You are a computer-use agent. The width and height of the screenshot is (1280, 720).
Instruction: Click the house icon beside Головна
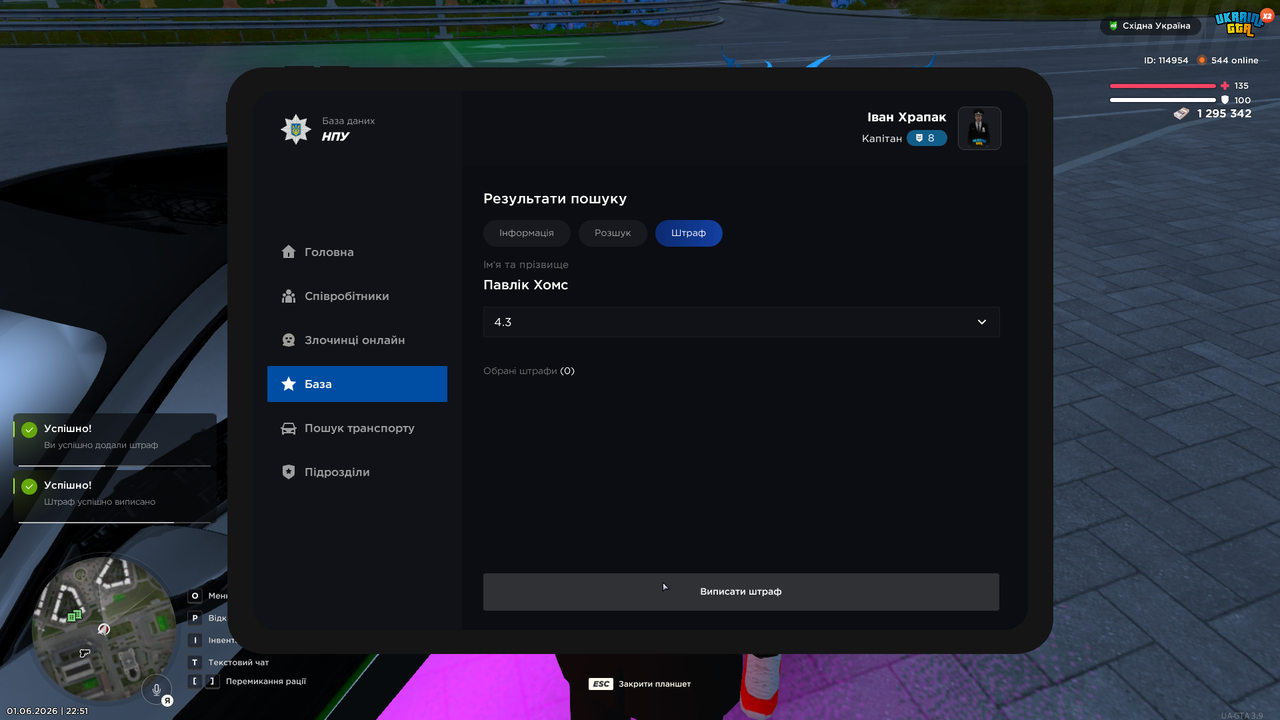coord(288,252)
